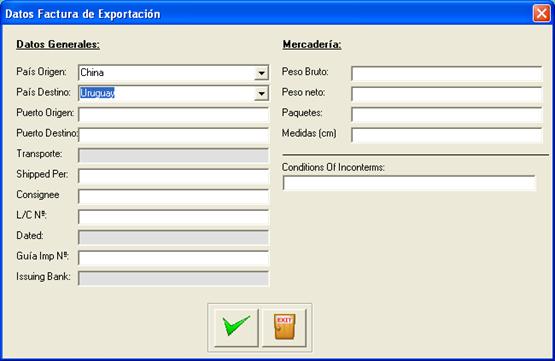The width and height of the screenshot is (555, 361).
Task: Click the greyed Issuing Bank field
Action: point(173,279)
